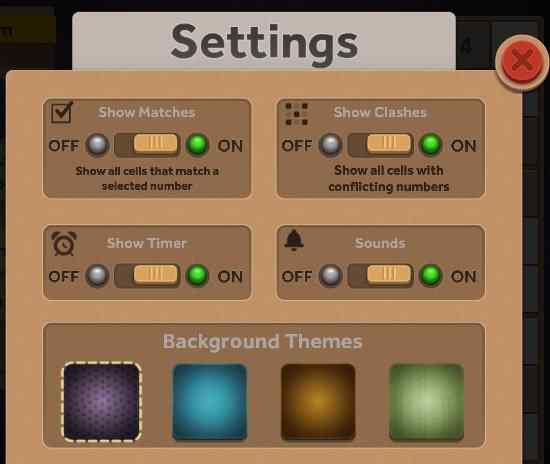
Task: Click the OFF label under Show Matches
Action: coord(63,146)
